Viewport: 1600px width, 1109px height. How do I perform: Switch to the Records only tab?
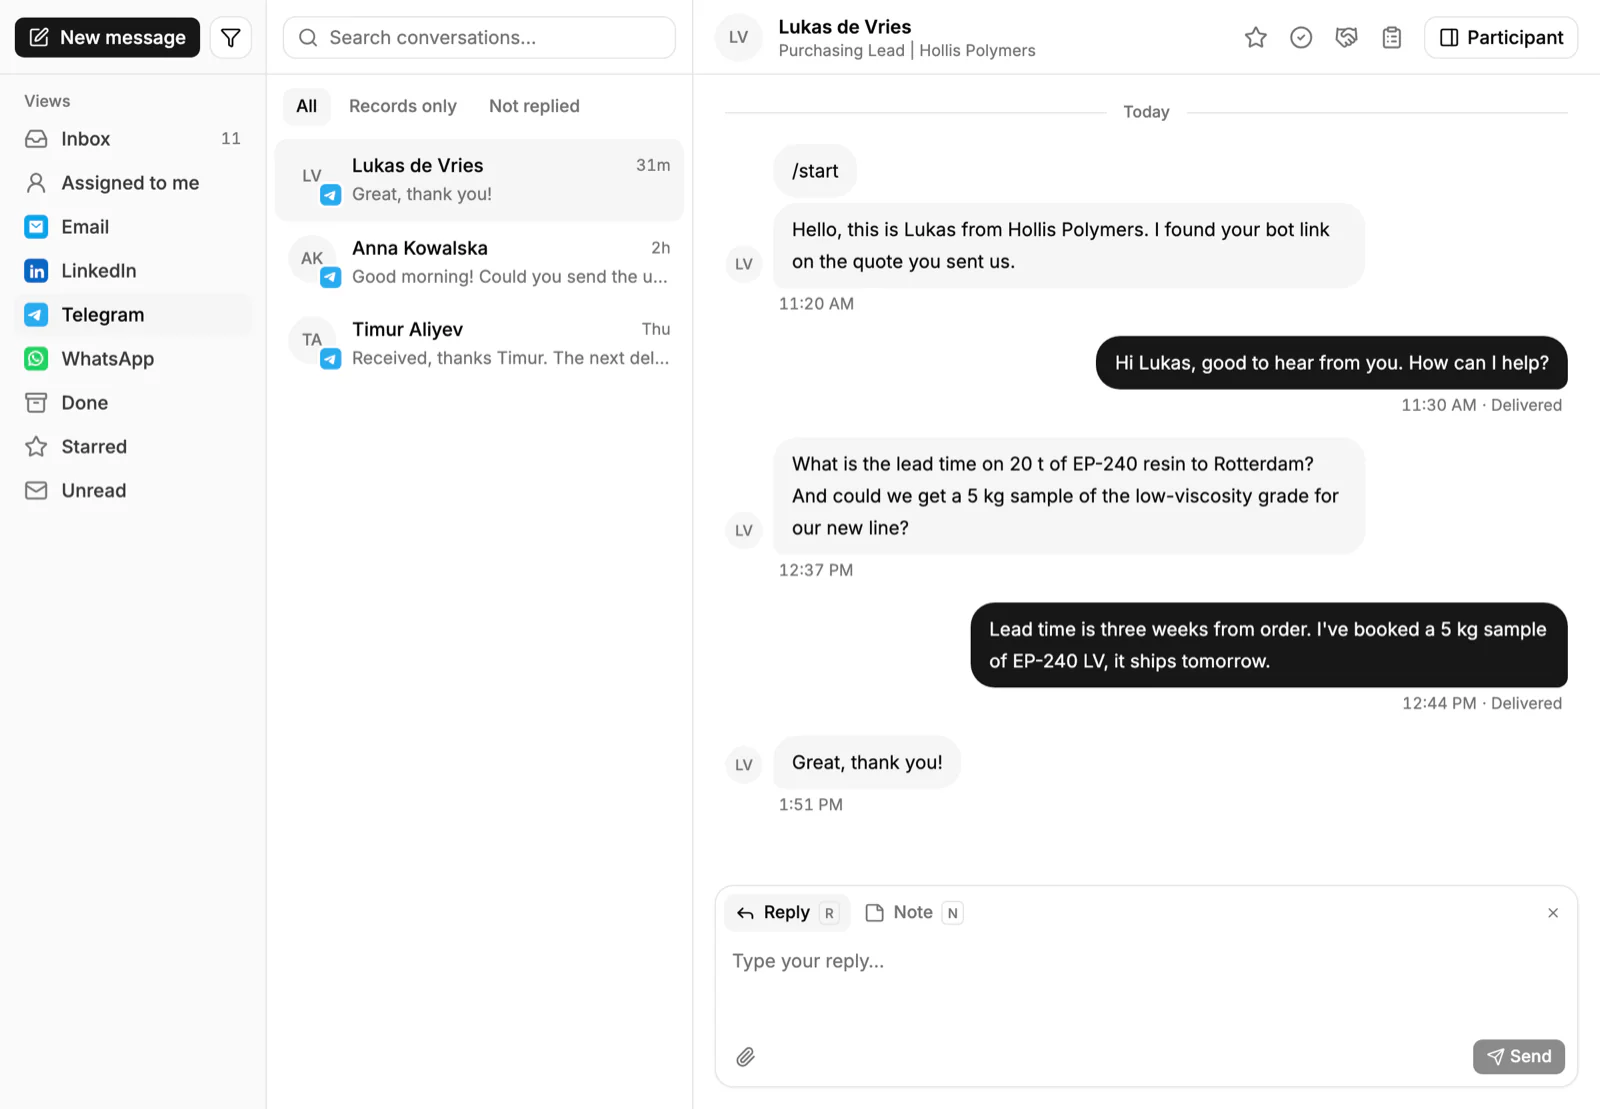tap(403, 106)
